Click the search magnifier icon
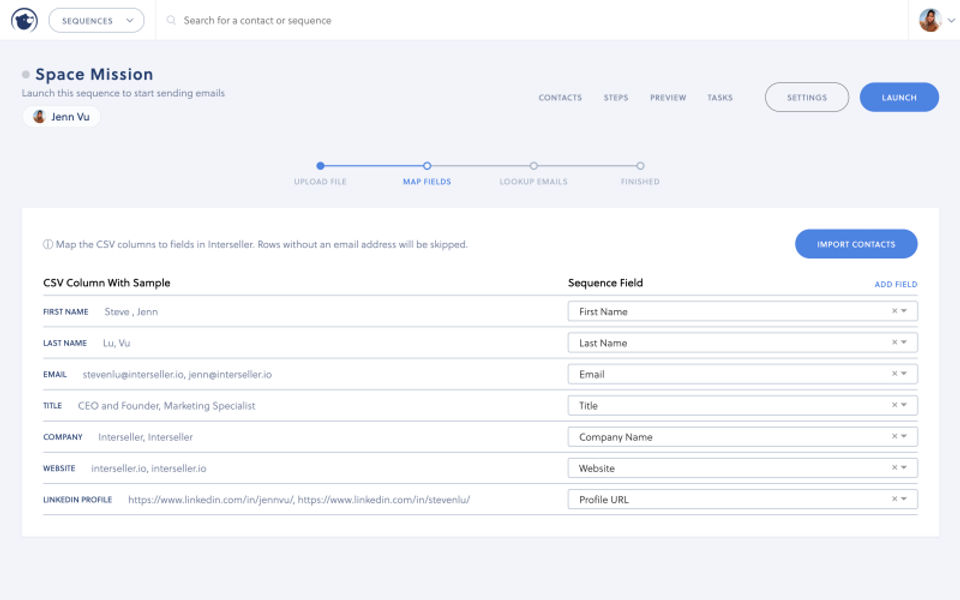 [x=171, y=20]
